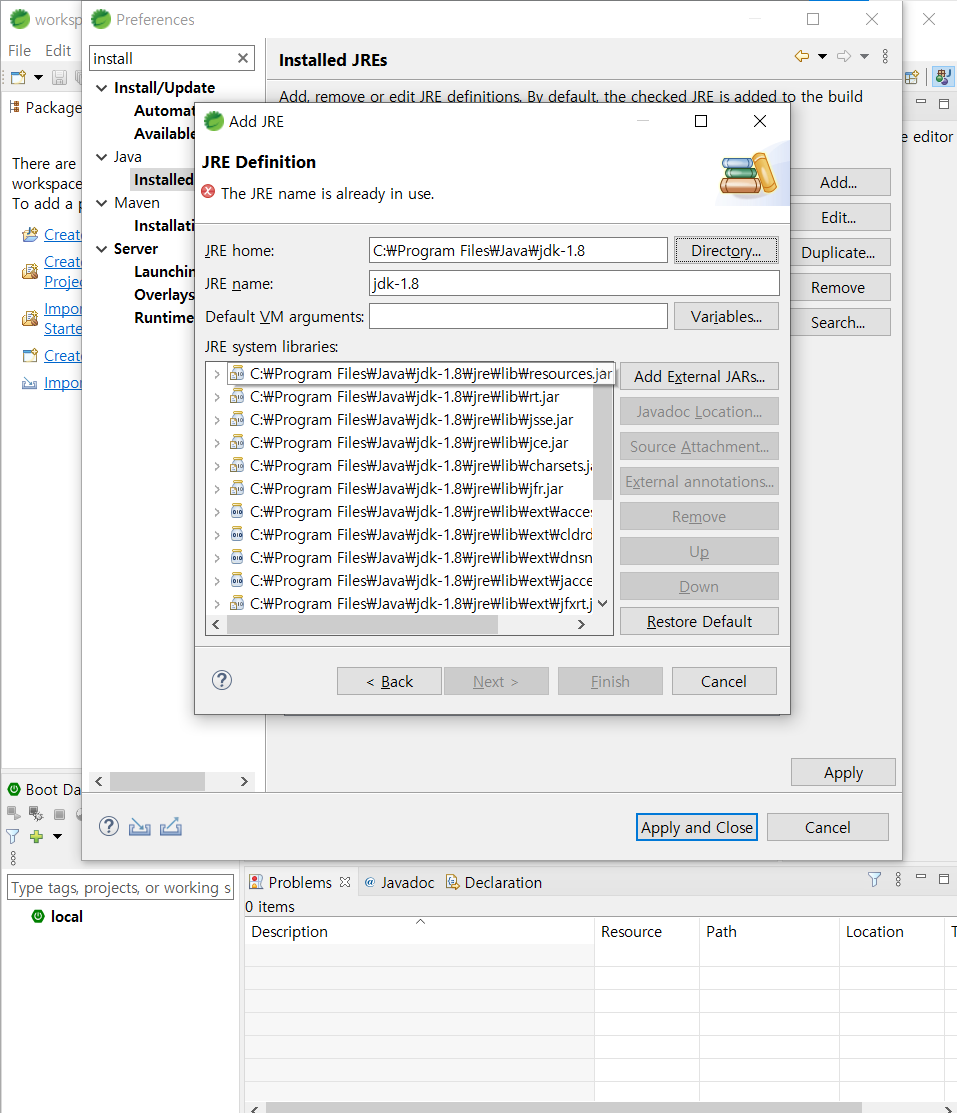Click the import preferences icon
Viewport: 957px width, 1113px height.
coord(139,827)
